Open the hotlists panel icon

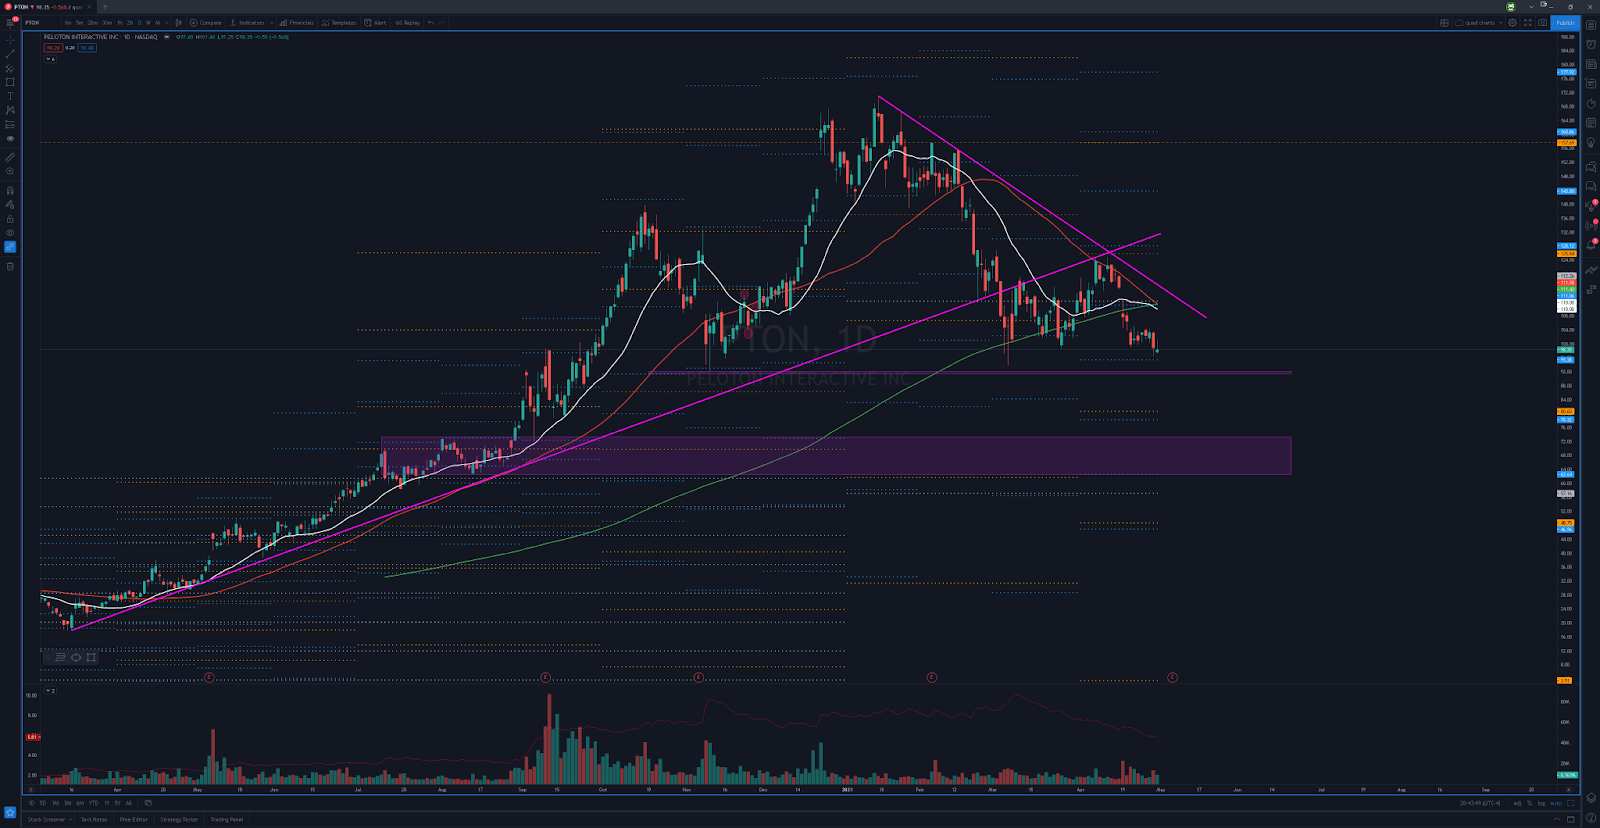pos(1591,104)
